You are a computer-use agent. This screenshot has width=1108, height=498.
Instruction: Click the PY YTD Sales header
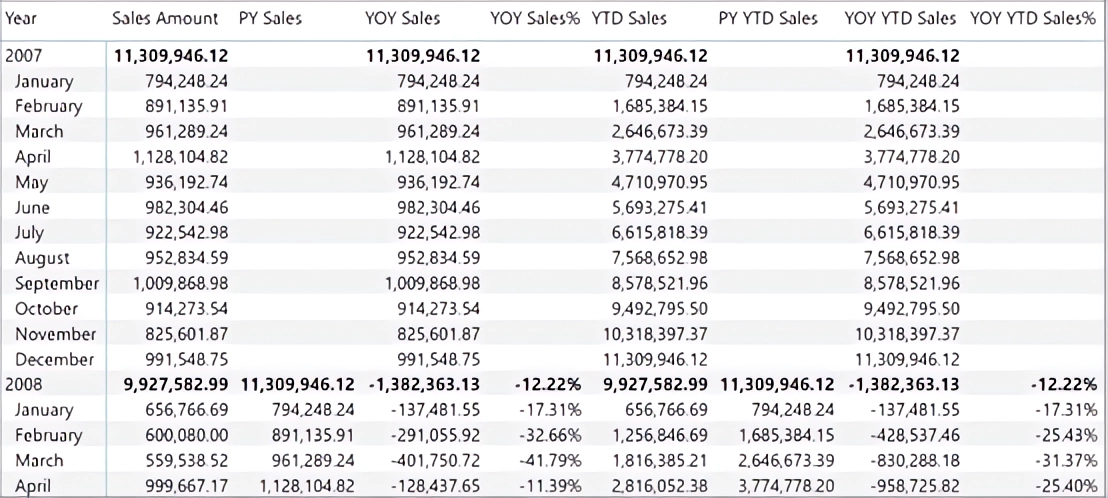click(x=768, y=19)
